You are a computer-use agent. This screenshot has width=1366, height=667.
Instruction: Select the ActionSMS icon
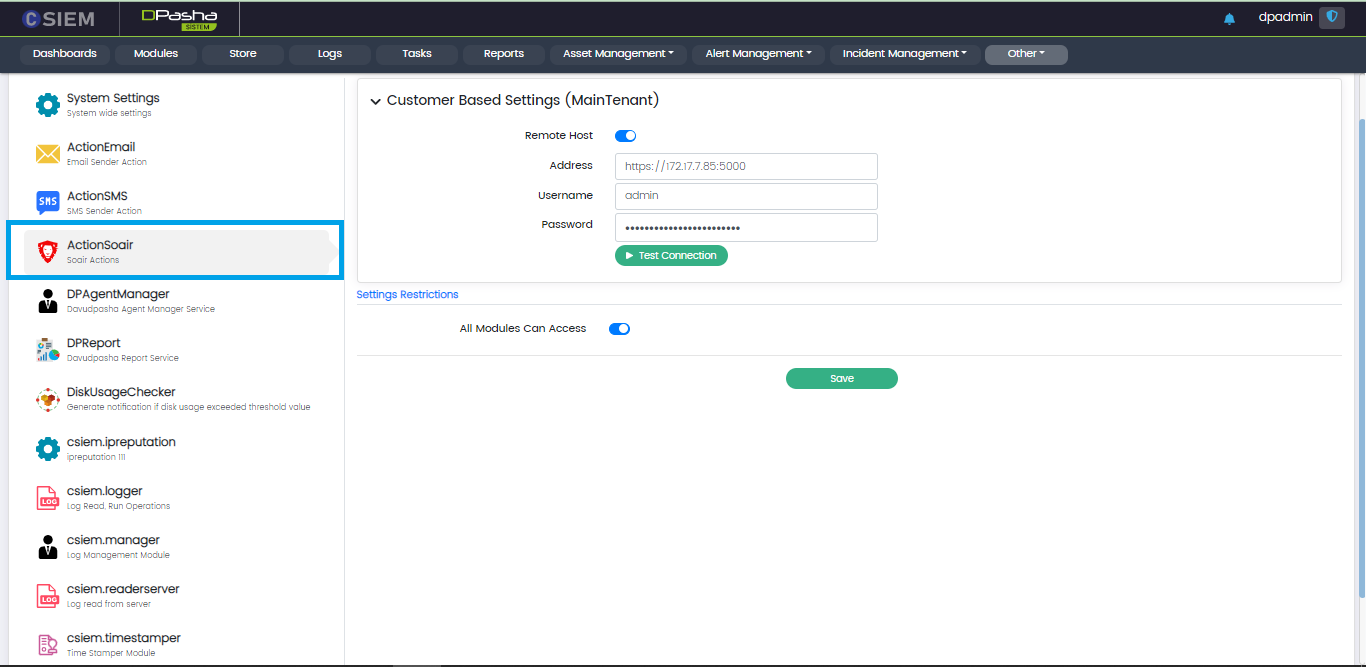pyautogui.click(x=48, y=203)
